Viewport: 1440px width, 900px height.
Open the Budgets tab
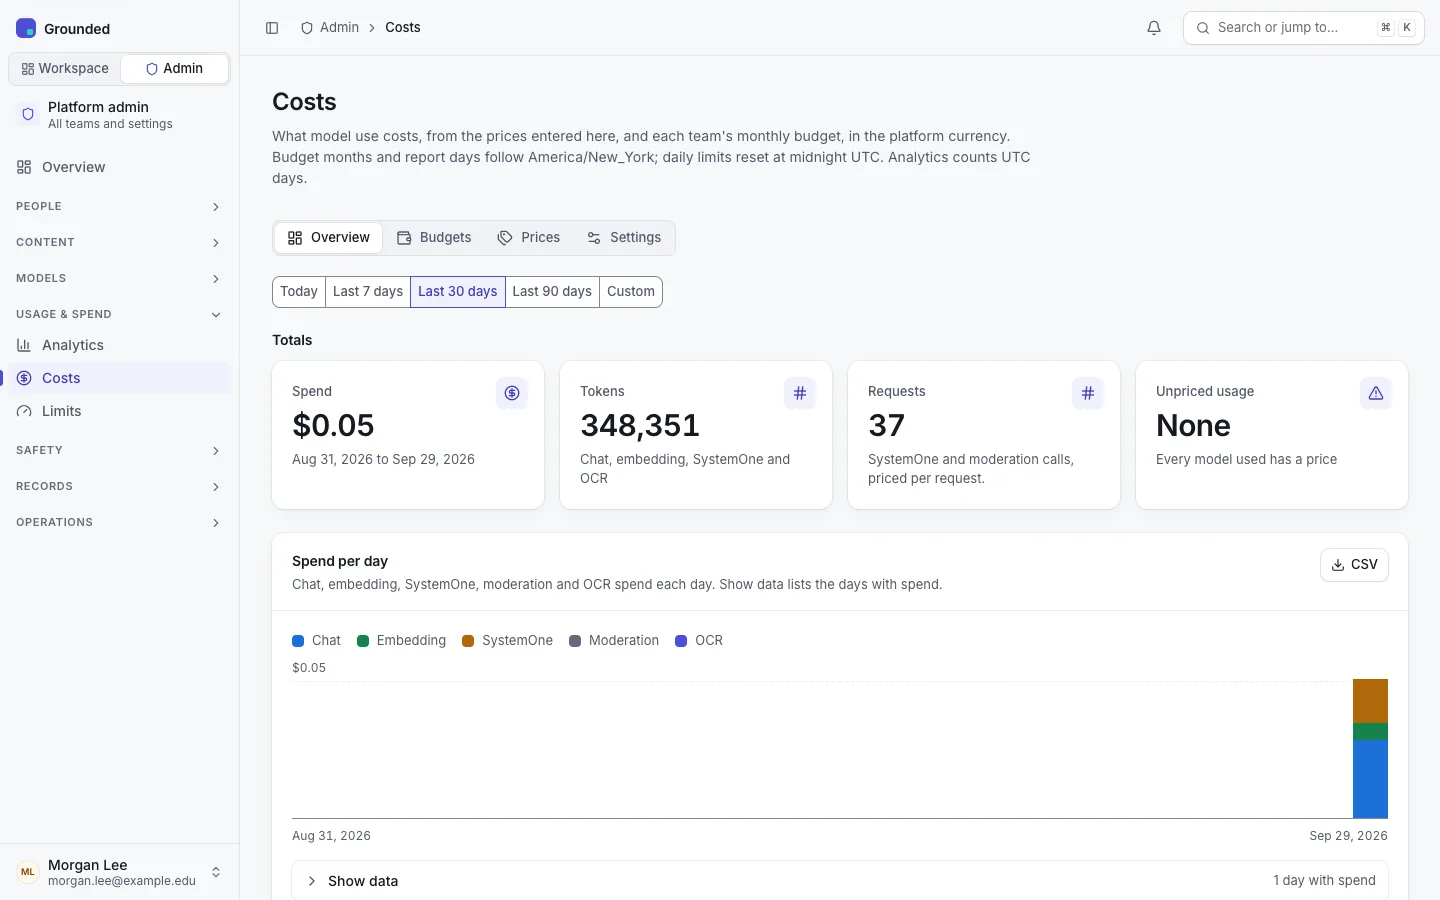click(x=434, y=238)
